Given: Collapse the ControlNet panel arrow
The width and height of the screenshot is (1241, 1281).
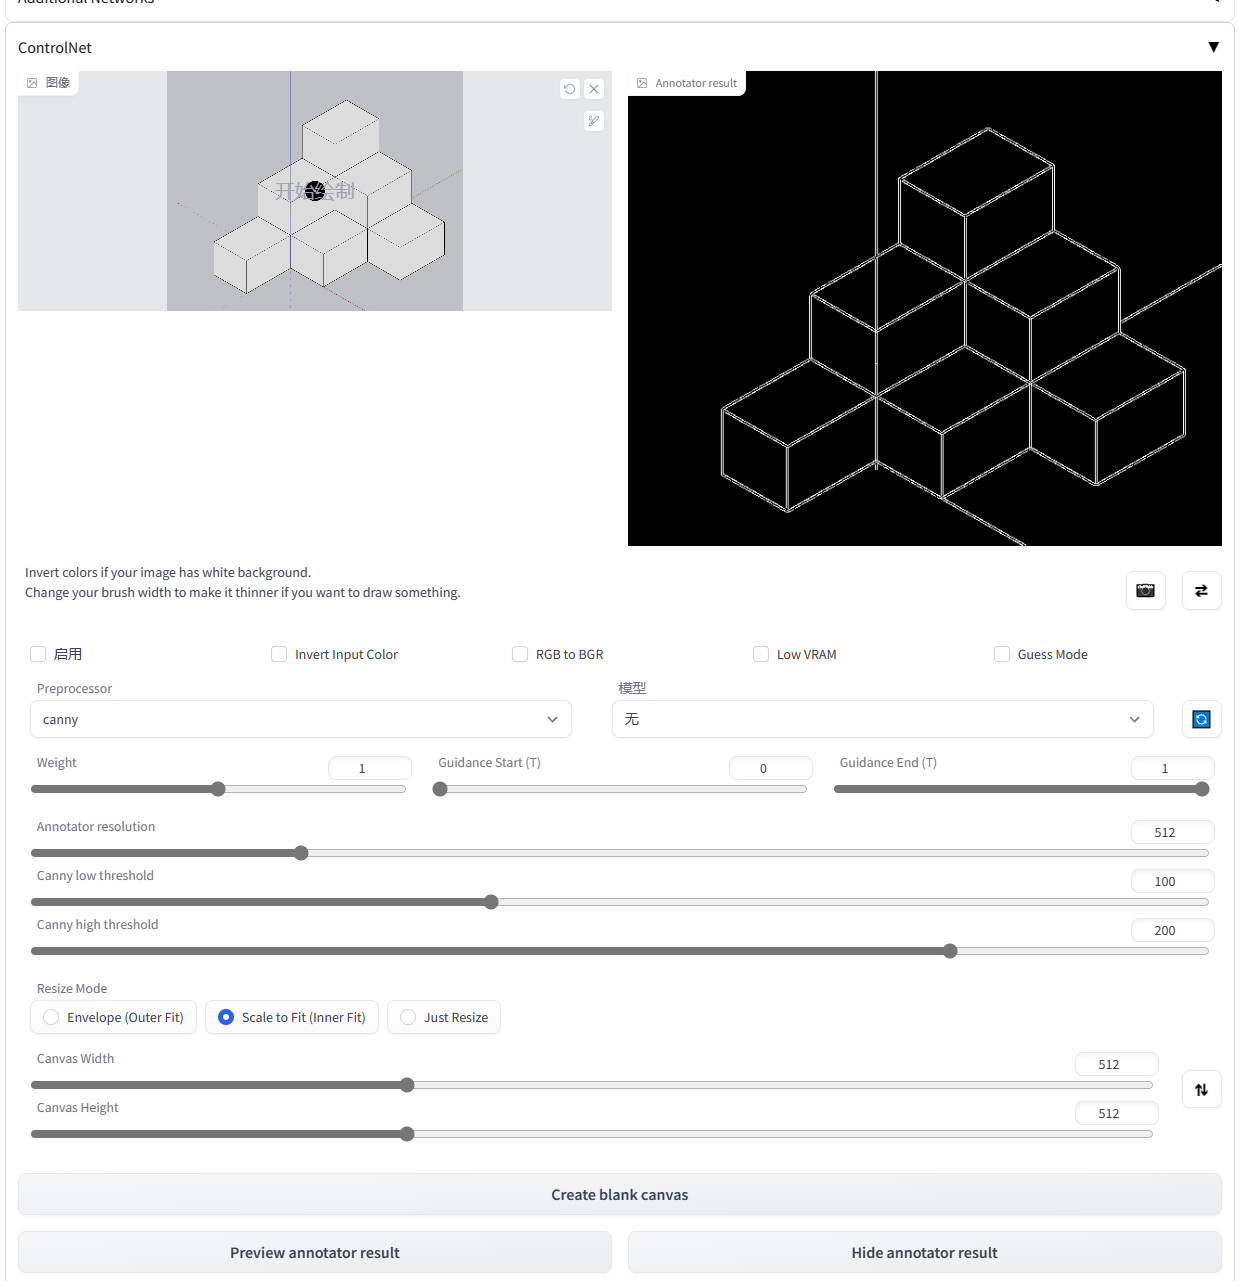Looking at the screenshot, I should [1213, 47].
